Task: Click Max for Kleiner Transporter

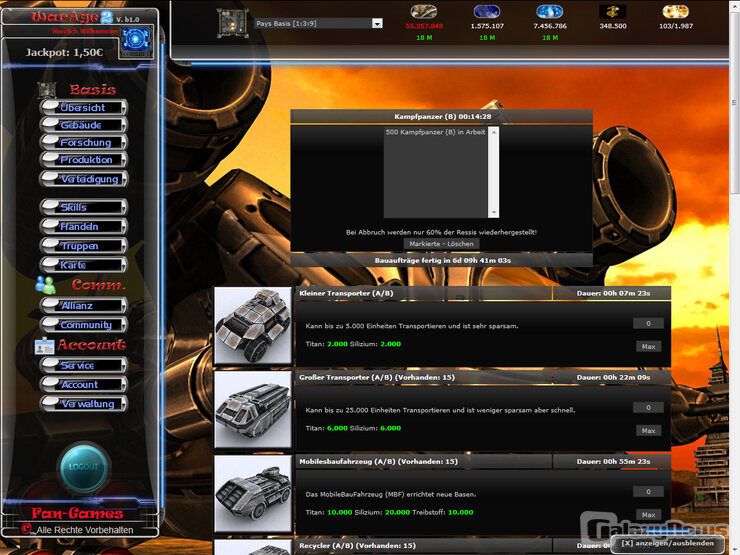Action: point(648,346)
